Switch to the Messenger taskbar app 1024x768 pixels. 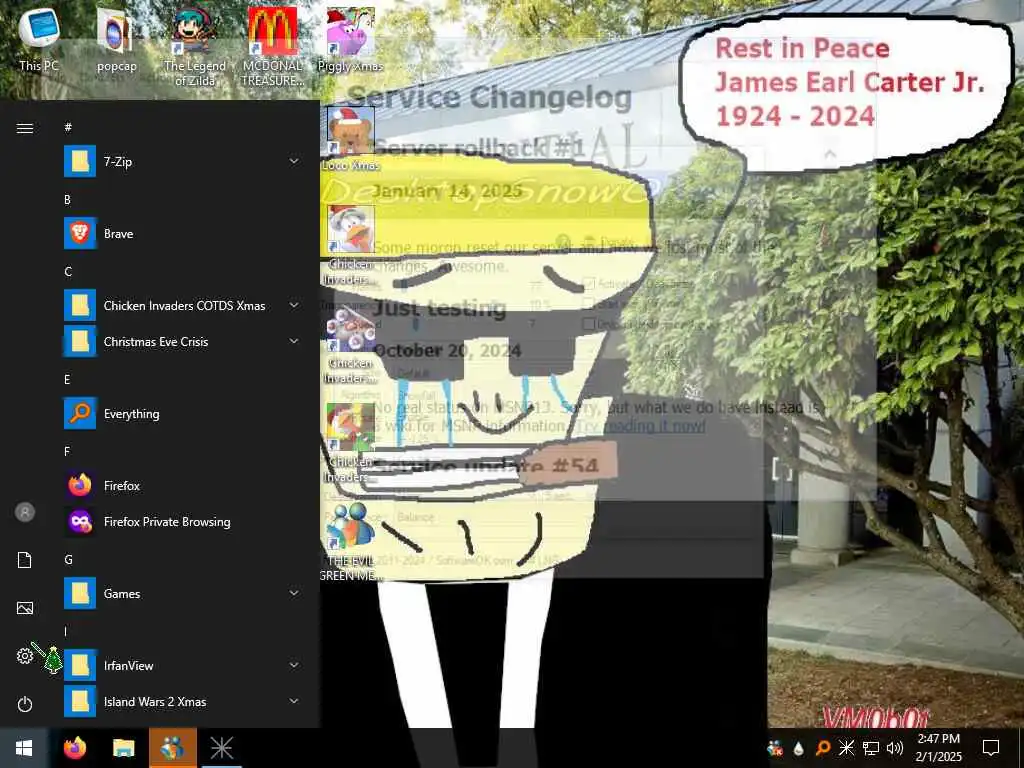(173, 748)
